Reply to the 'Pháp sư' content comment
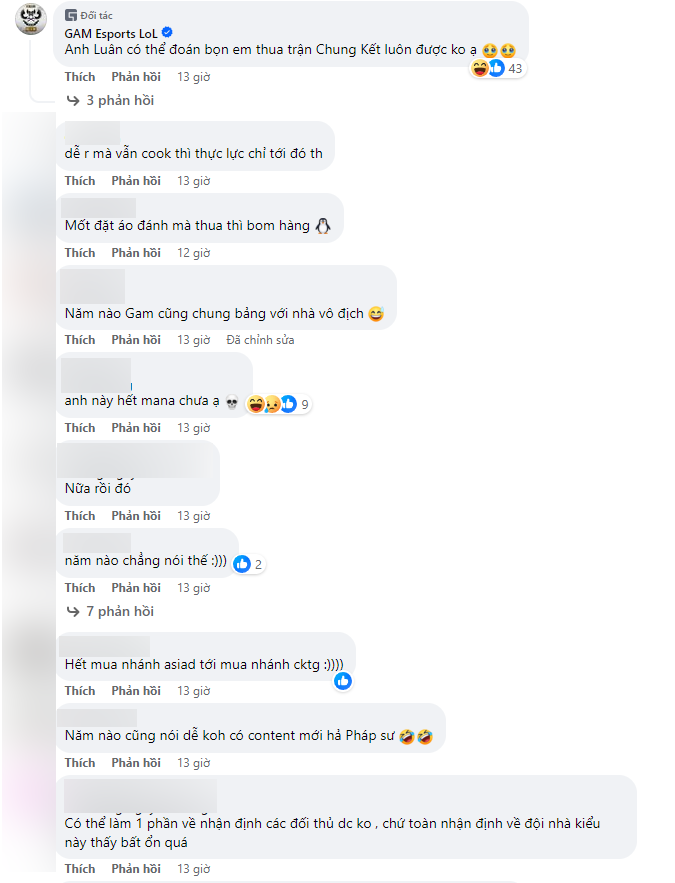 (x=136, y=763)
